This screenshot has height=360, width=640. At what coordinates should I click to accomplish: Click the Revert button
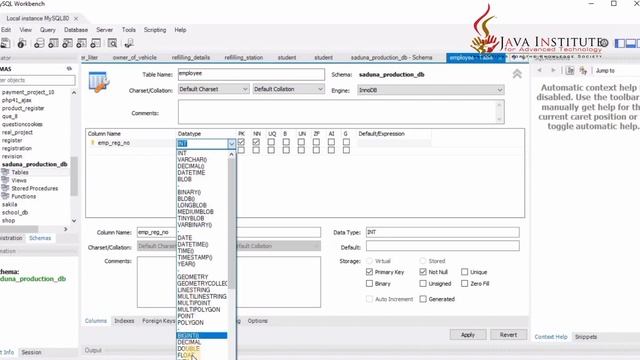click(x=508, y=335)
